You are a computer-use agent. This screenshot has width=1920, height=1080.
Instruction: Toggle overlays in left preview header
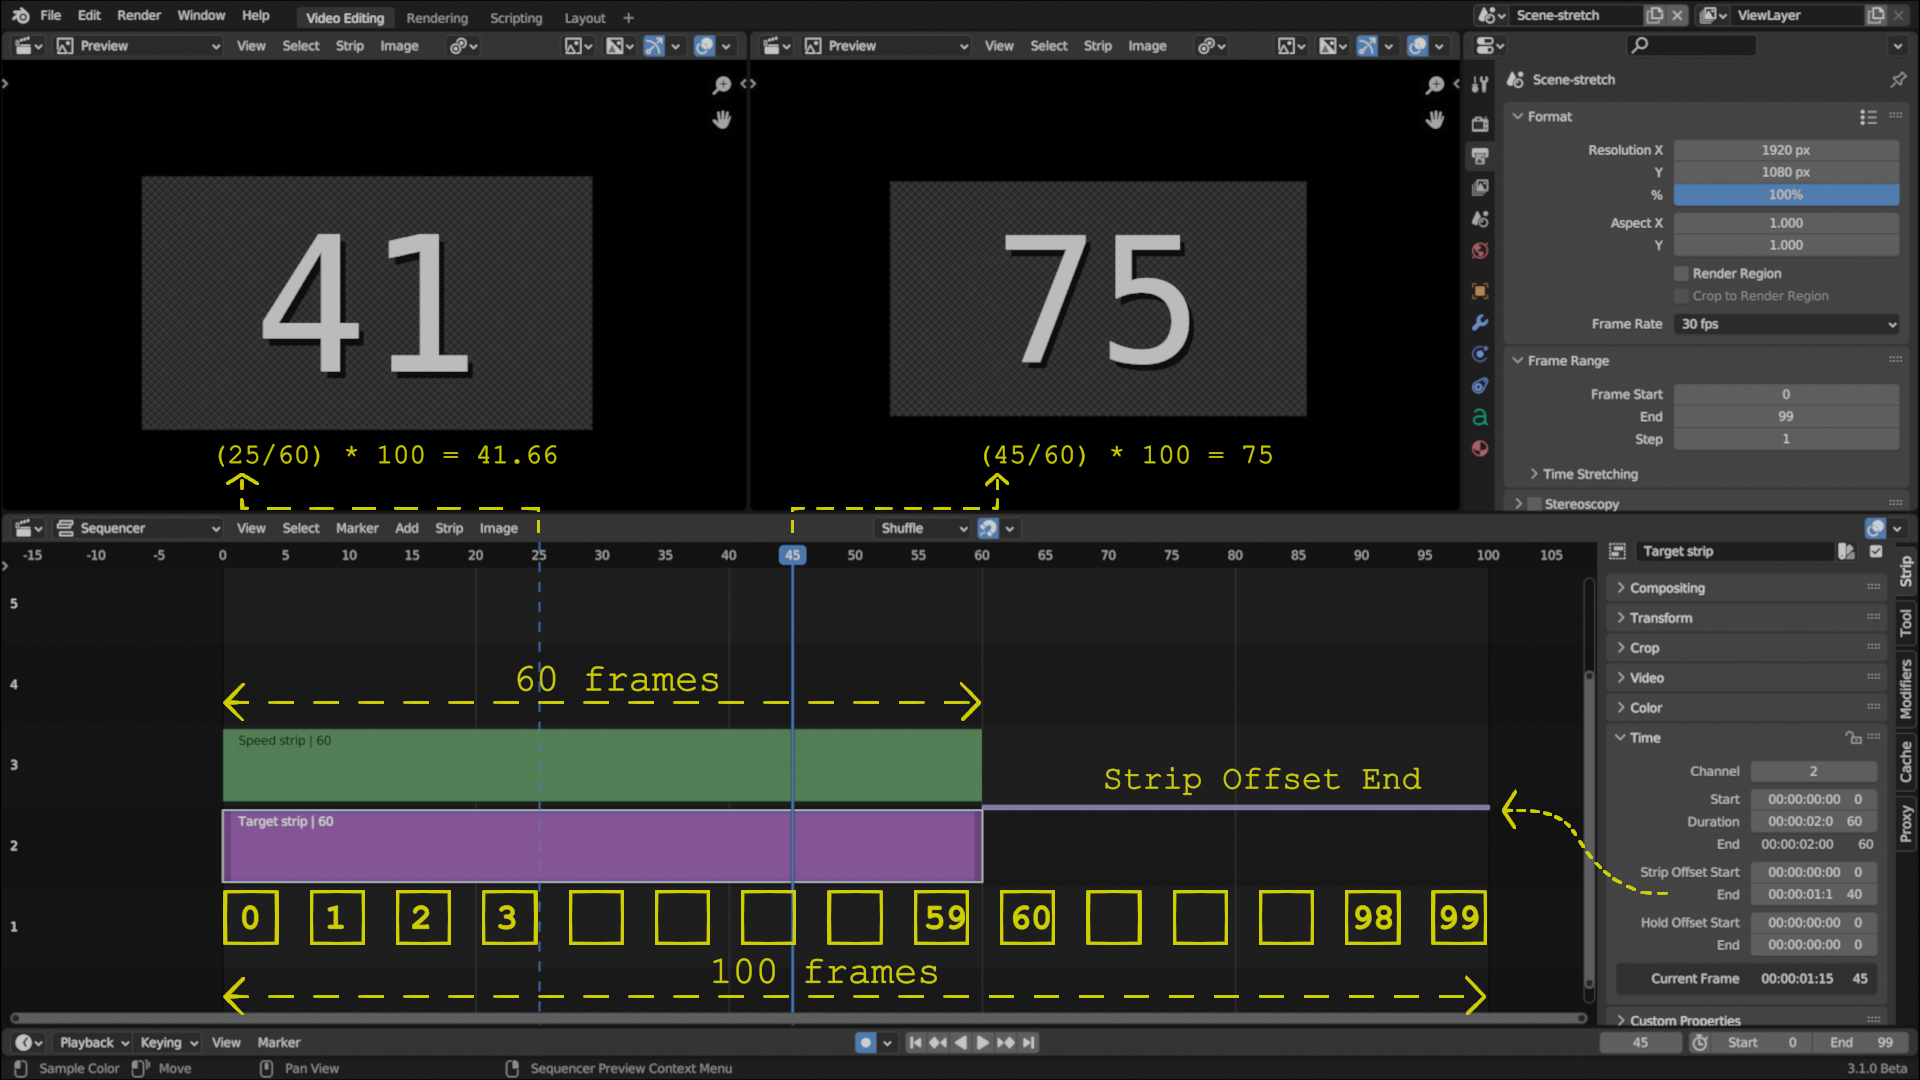click(x=705, y=46)
